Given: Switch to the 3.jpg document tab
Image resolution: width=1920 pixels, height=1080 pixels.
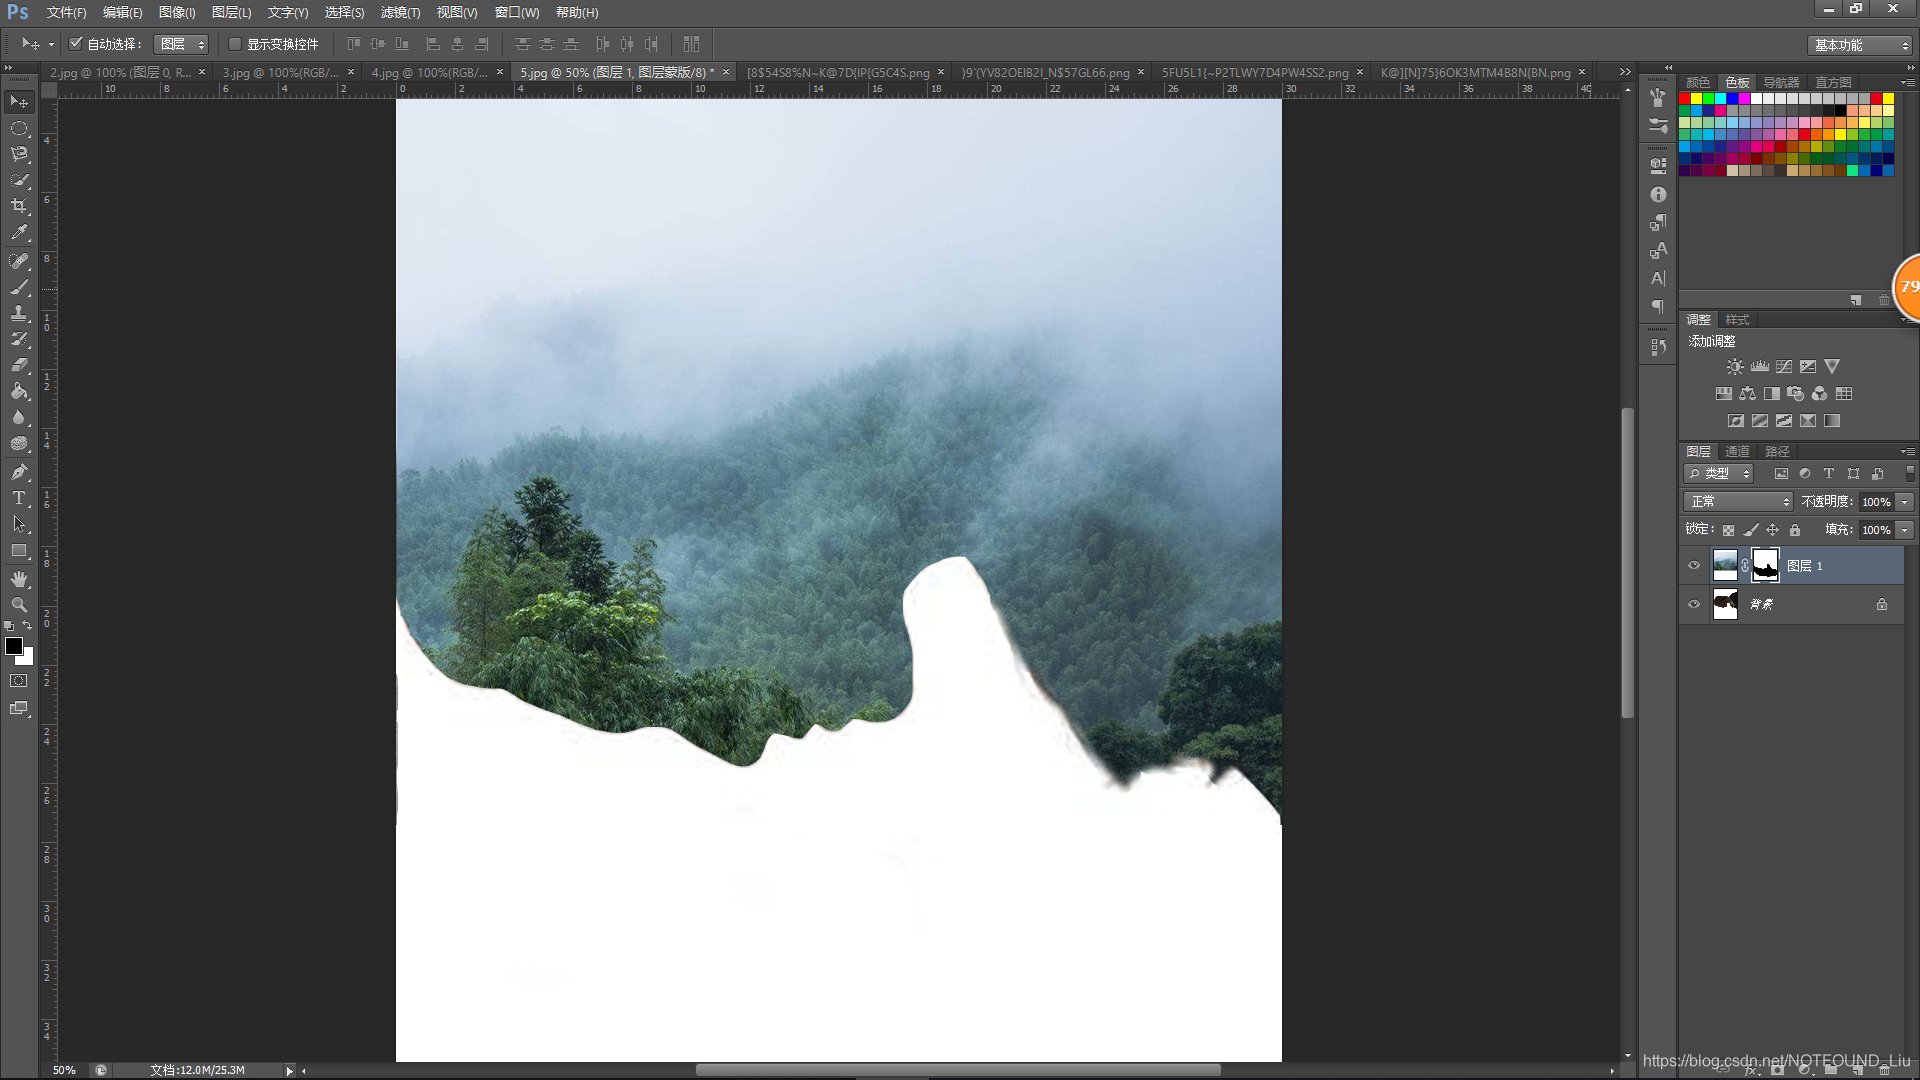Looking at the screenshot, I should 280,73.
